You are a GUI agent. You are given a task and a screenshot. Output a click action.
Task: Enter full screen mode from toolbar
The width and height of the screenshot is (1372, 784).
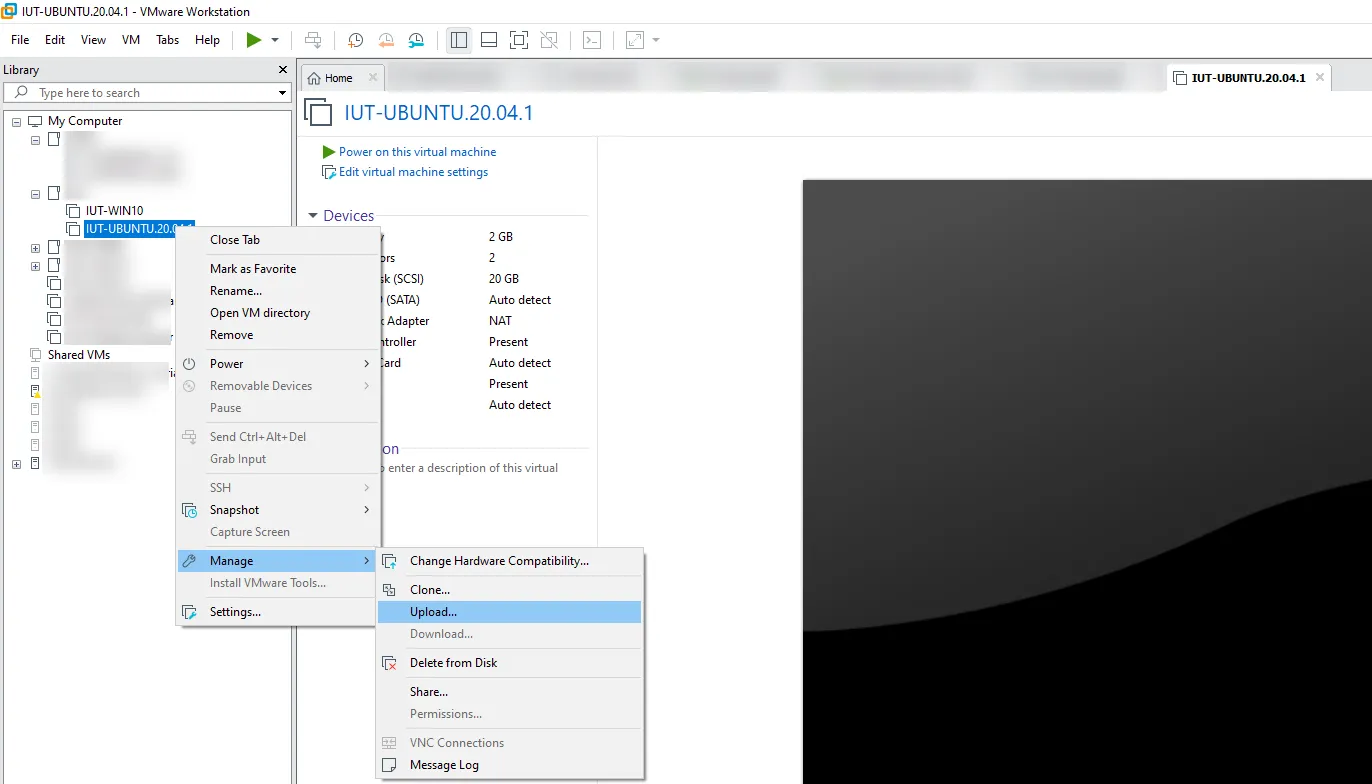click(518, 40)
